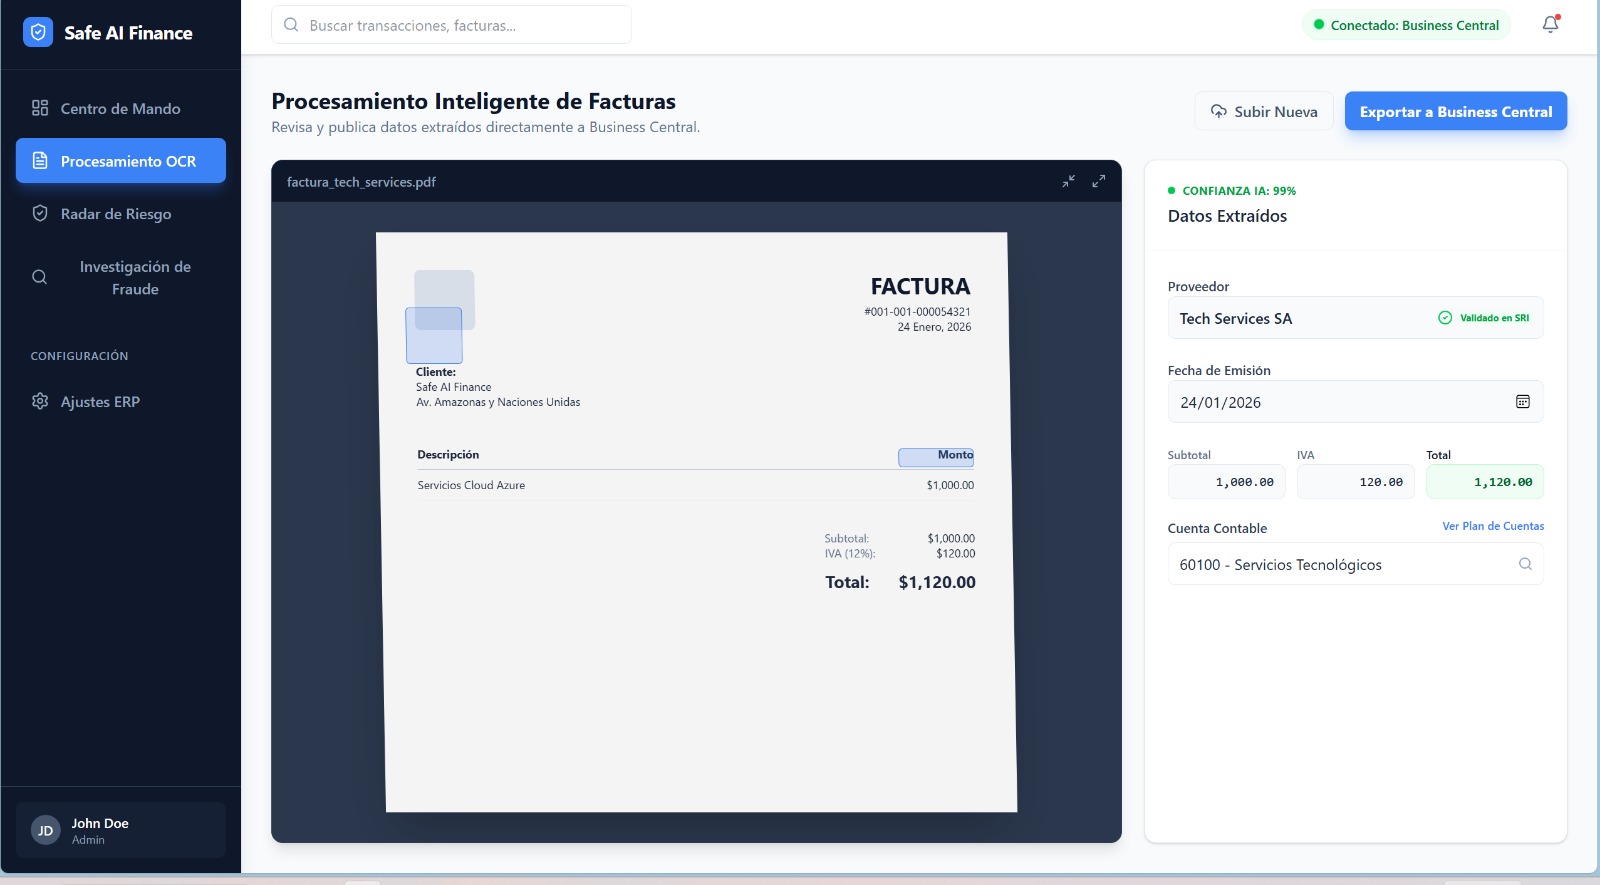The height and width of the screenshot is (885, 1600).
Task: Click the Proveedor field Tech Services SA
Action: click(1300, 319)
